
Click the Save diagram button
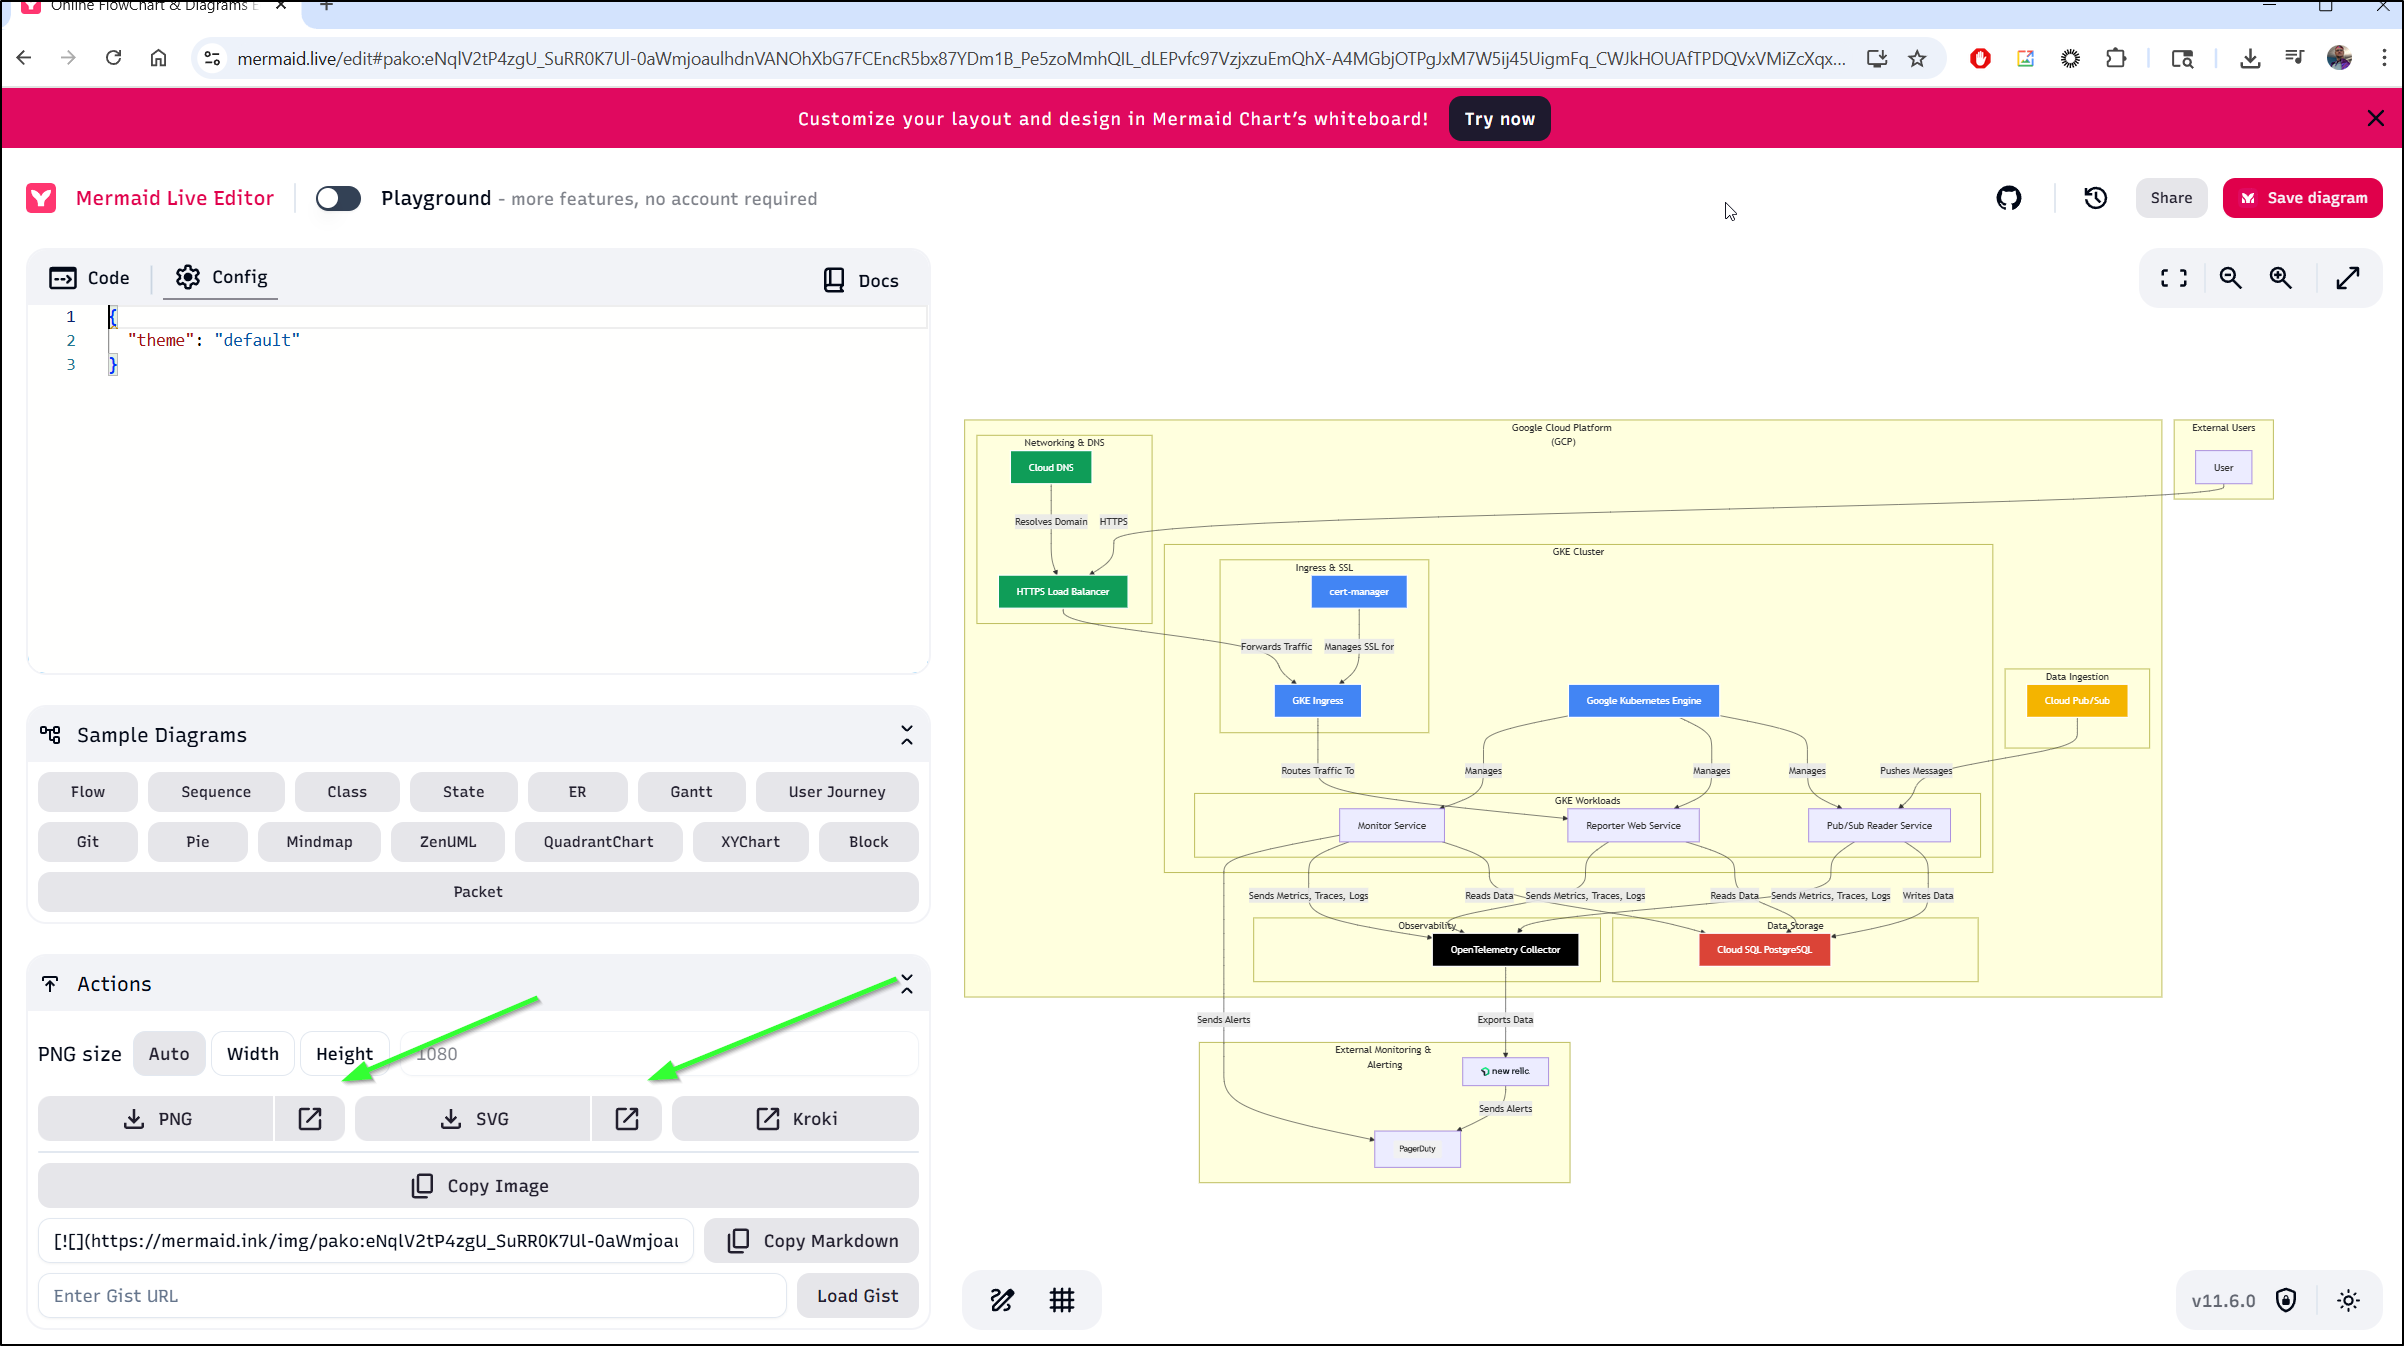click(x=2302, y=198)
